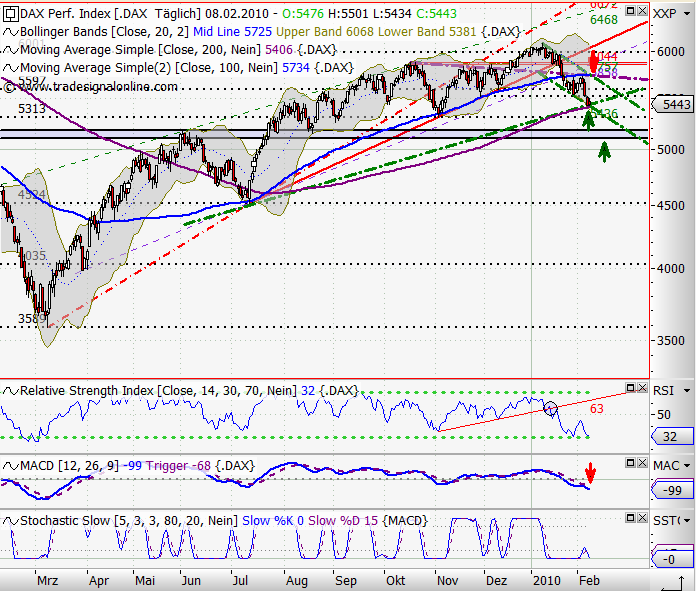The width and height of the screenshot is (696, 591).
Task: Close the MACD indicator pane
Action: point(642,463)
